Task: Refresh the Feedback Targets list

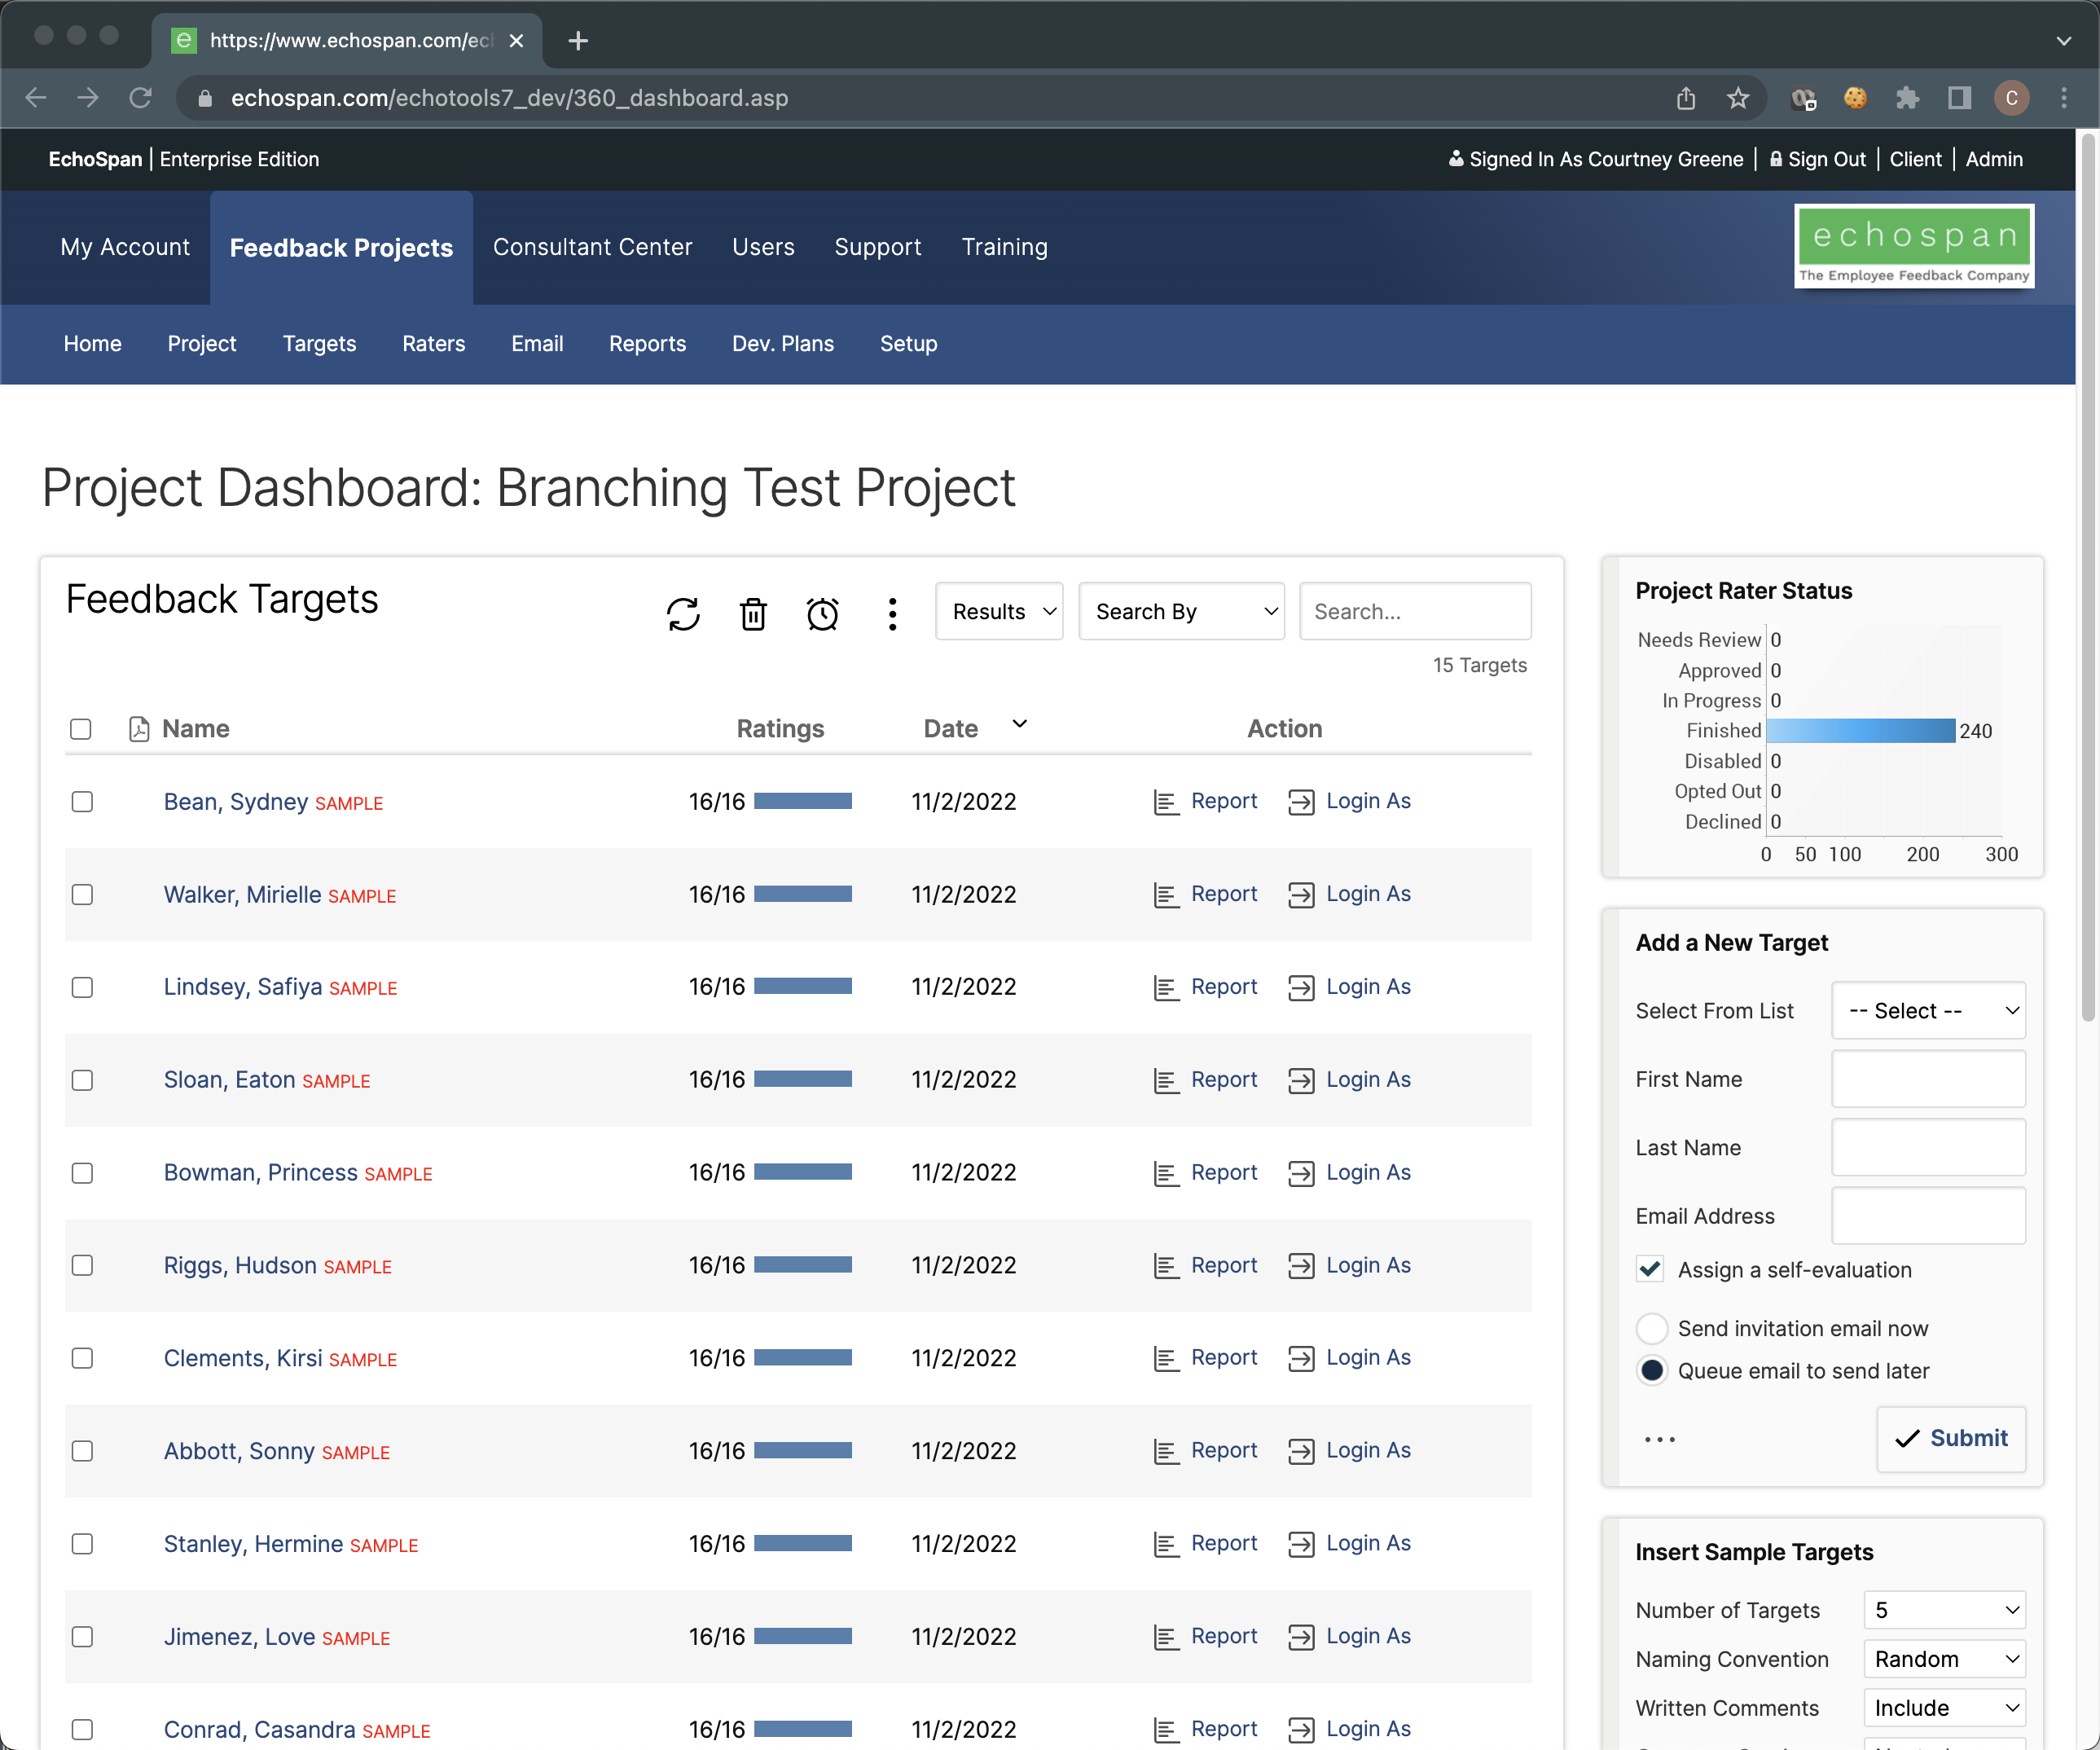Action: [x=684, y=614]
